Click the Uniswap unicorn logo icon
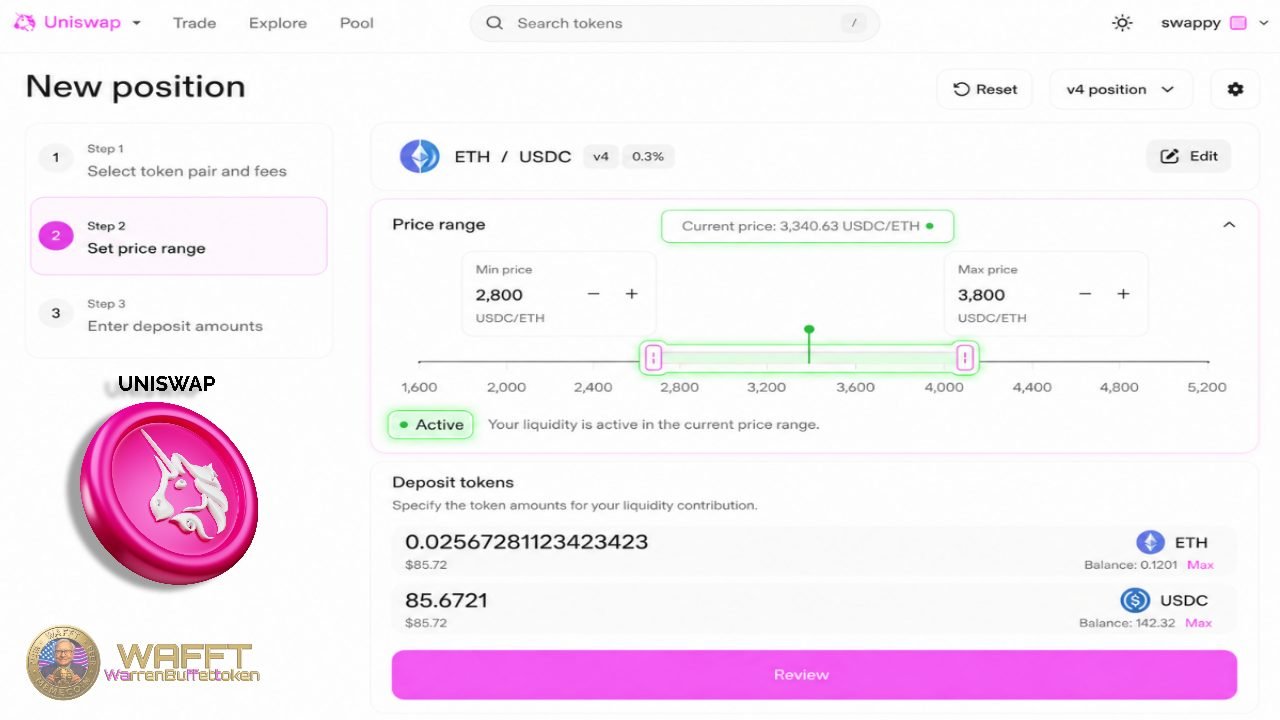 [x=24, y=22]
